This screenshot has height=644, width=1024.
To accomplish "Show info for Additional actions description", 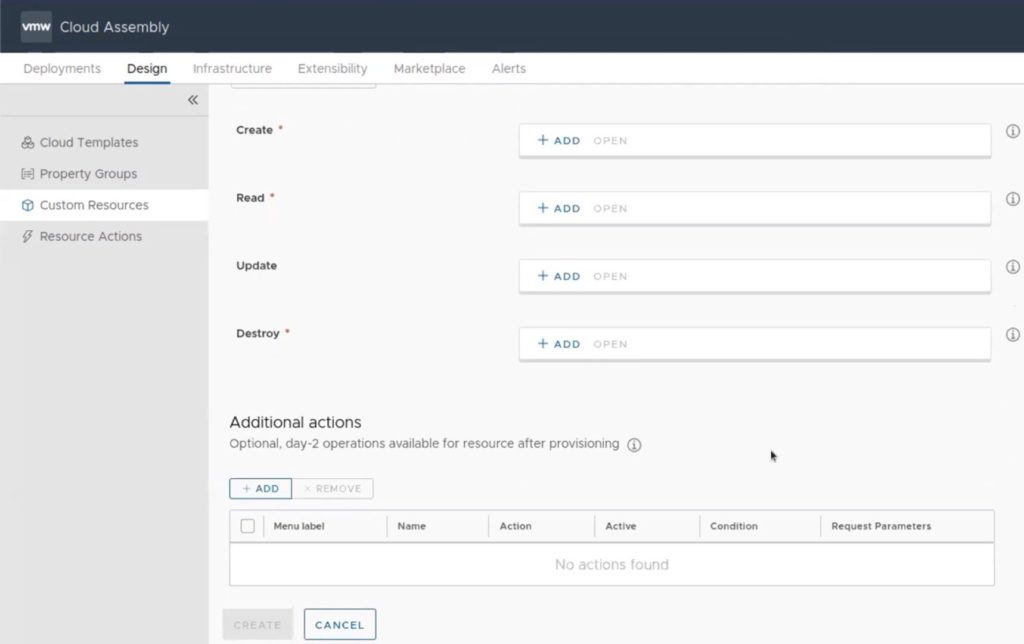I will [x=634, y=445].
